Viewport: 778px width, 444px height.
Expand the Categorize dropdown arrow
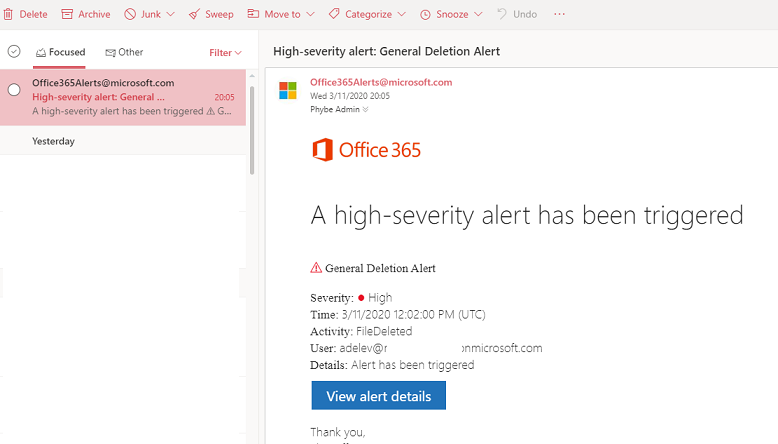401,14
